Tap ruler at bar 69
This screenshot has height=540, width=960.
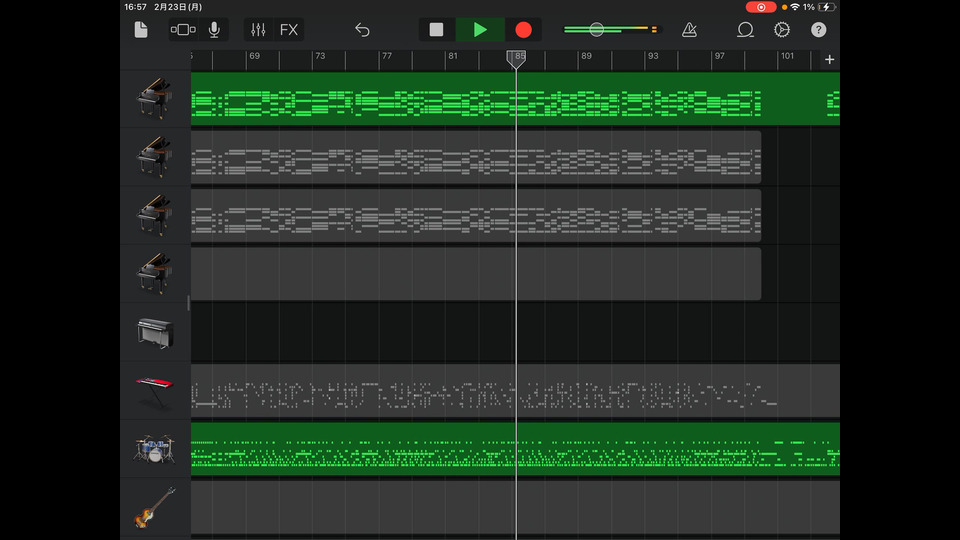click(x=254, y=56)
